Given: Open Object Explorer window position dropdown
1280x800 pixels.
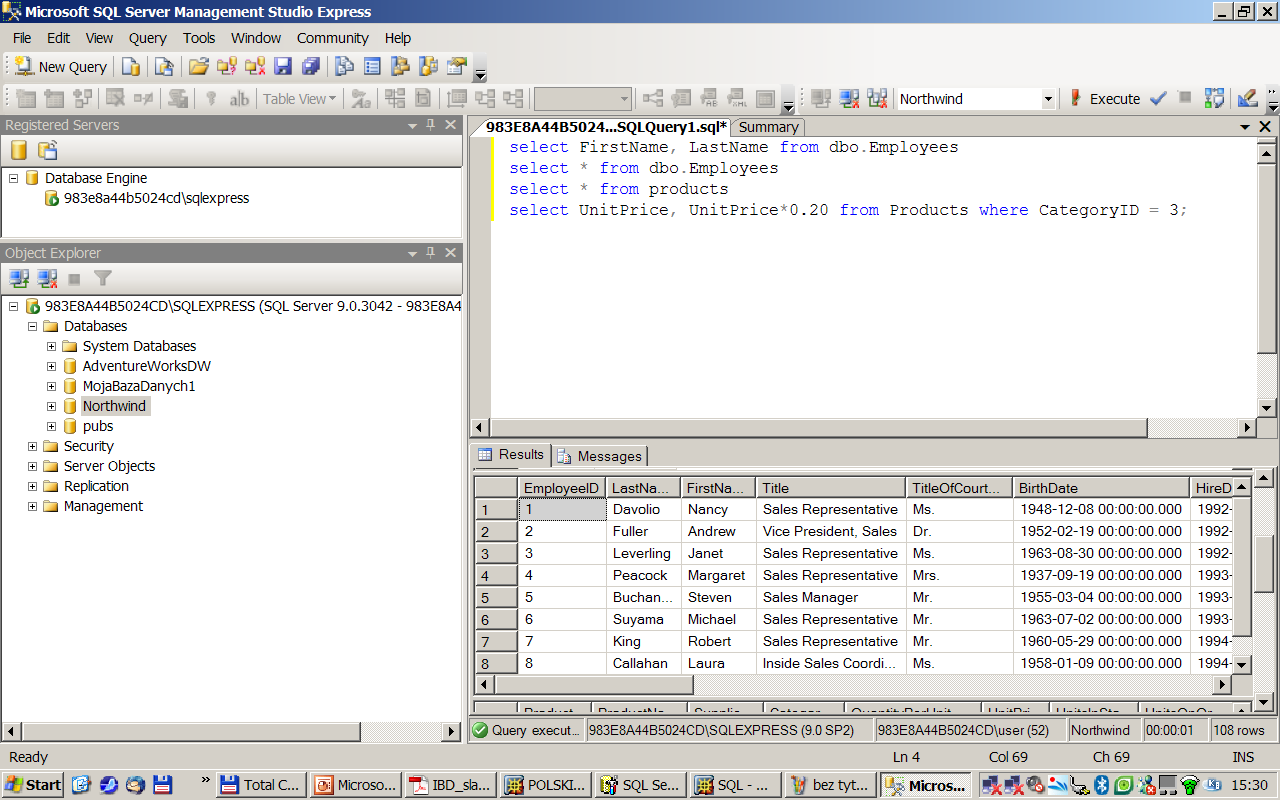Looking at the screenshot, I should (413, 253).
